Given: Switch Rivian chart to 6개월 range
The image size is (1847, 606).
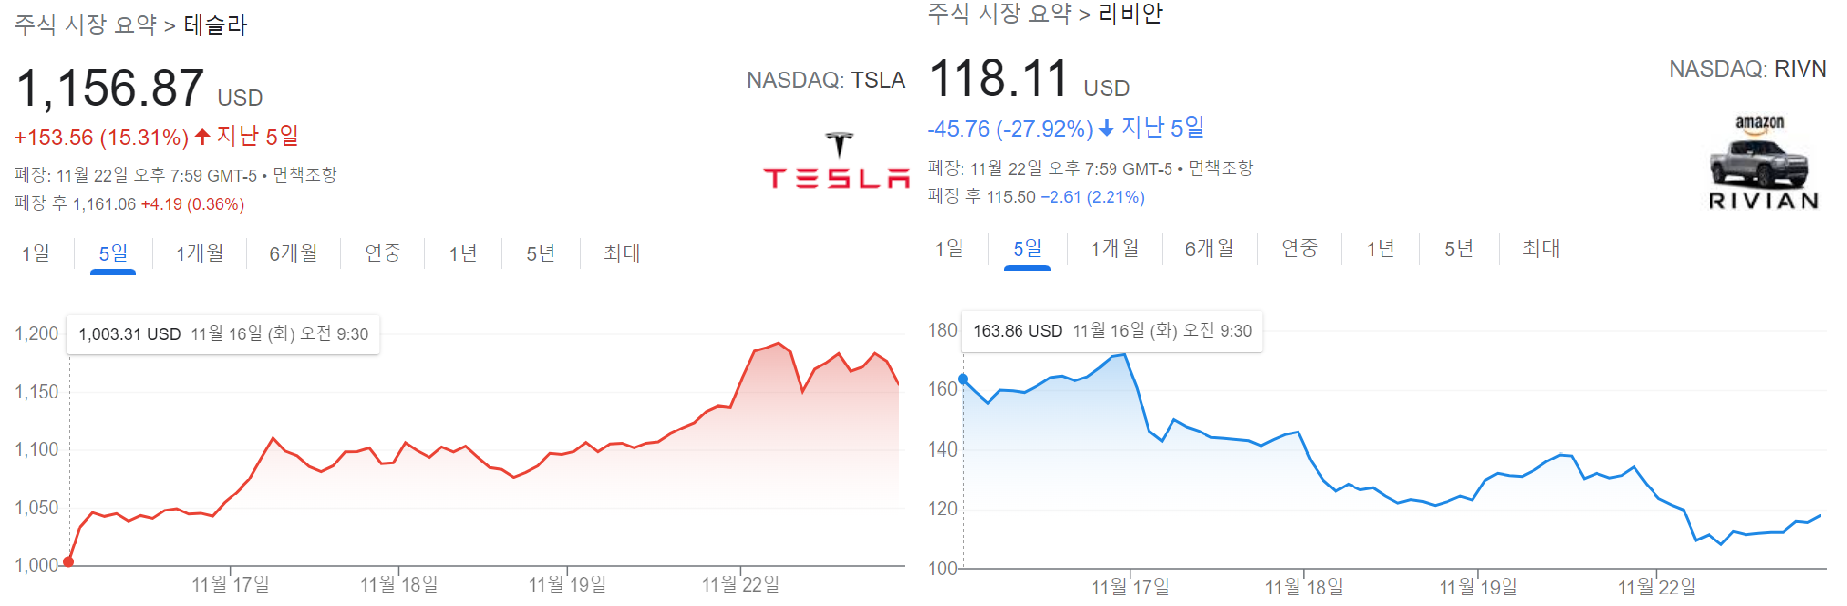Looking at the screenshot, I should point(1209,248).
